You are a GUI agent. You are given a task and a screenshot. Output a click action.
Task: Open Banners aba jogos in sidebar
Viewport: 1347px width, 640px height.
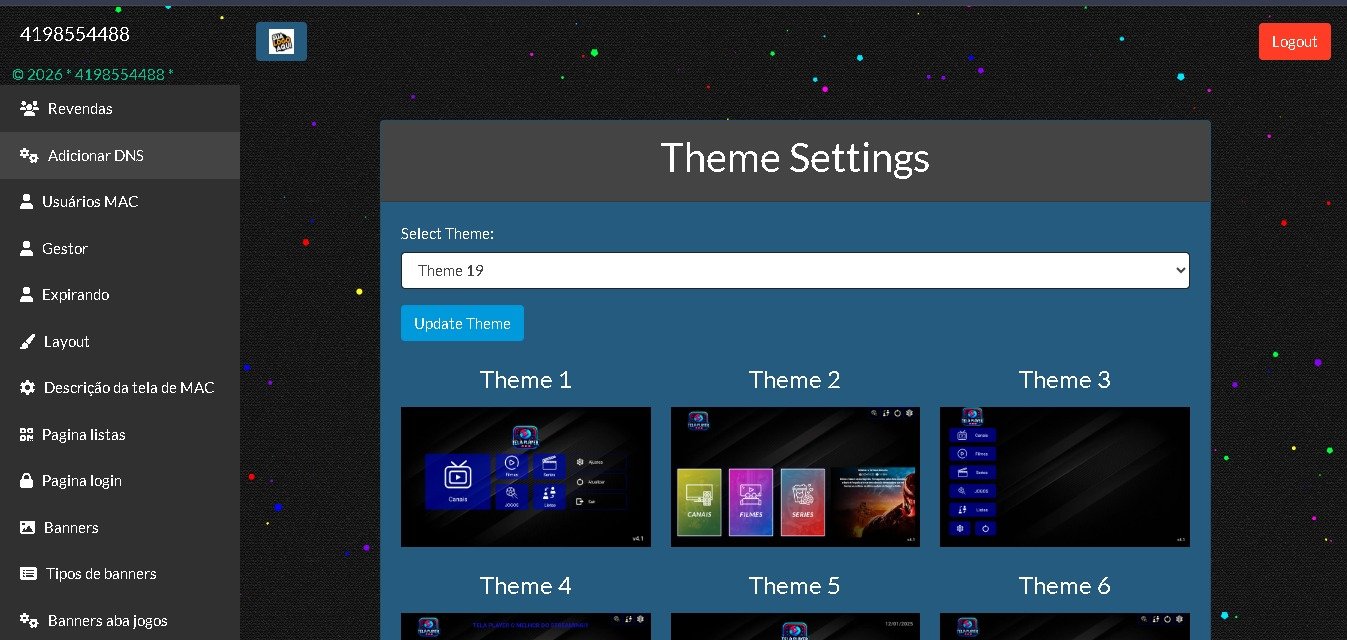click(107, 620)
